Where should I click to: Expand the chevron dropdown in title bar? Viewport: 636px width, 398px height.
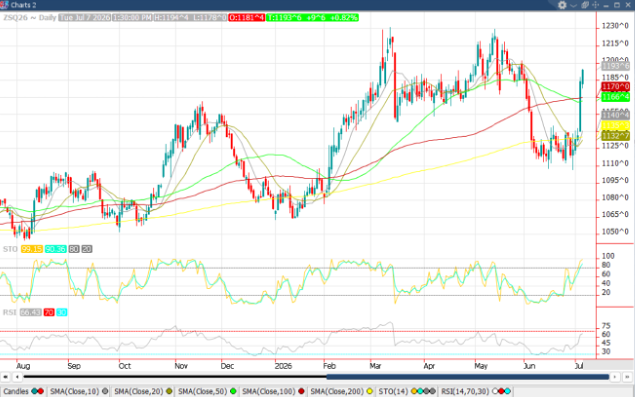click(573, 5)
